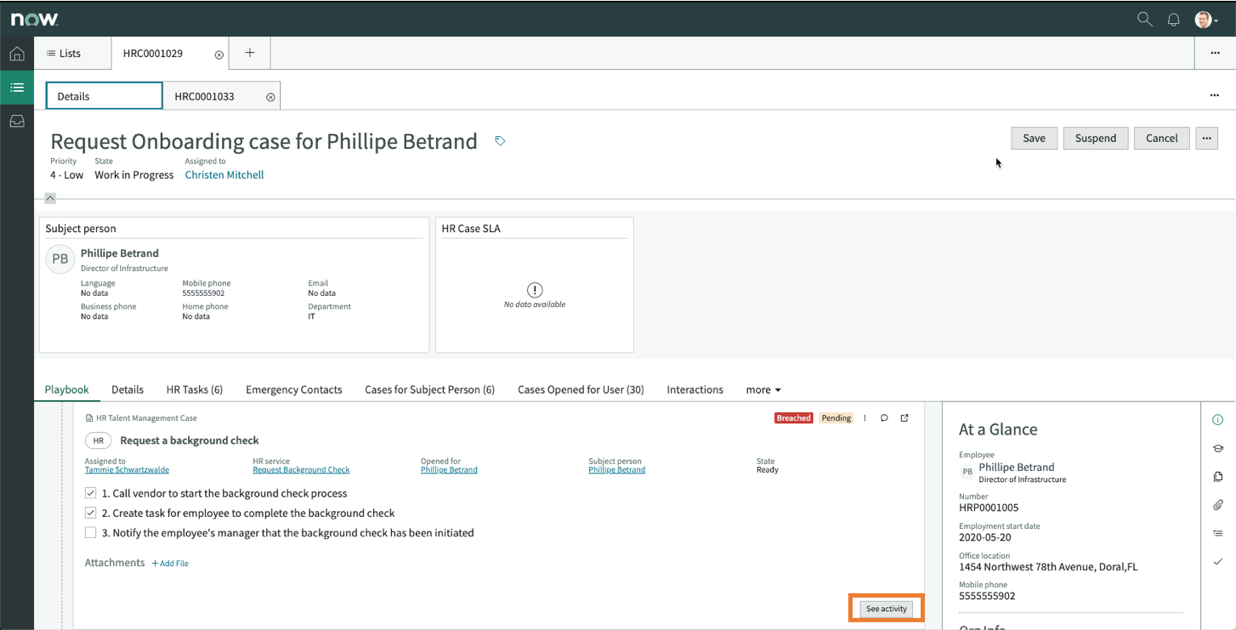Screen dimensions: 1236x630
Task: Open playbook card vertical ellipsis menu
Action: click(x=865, y=418)
